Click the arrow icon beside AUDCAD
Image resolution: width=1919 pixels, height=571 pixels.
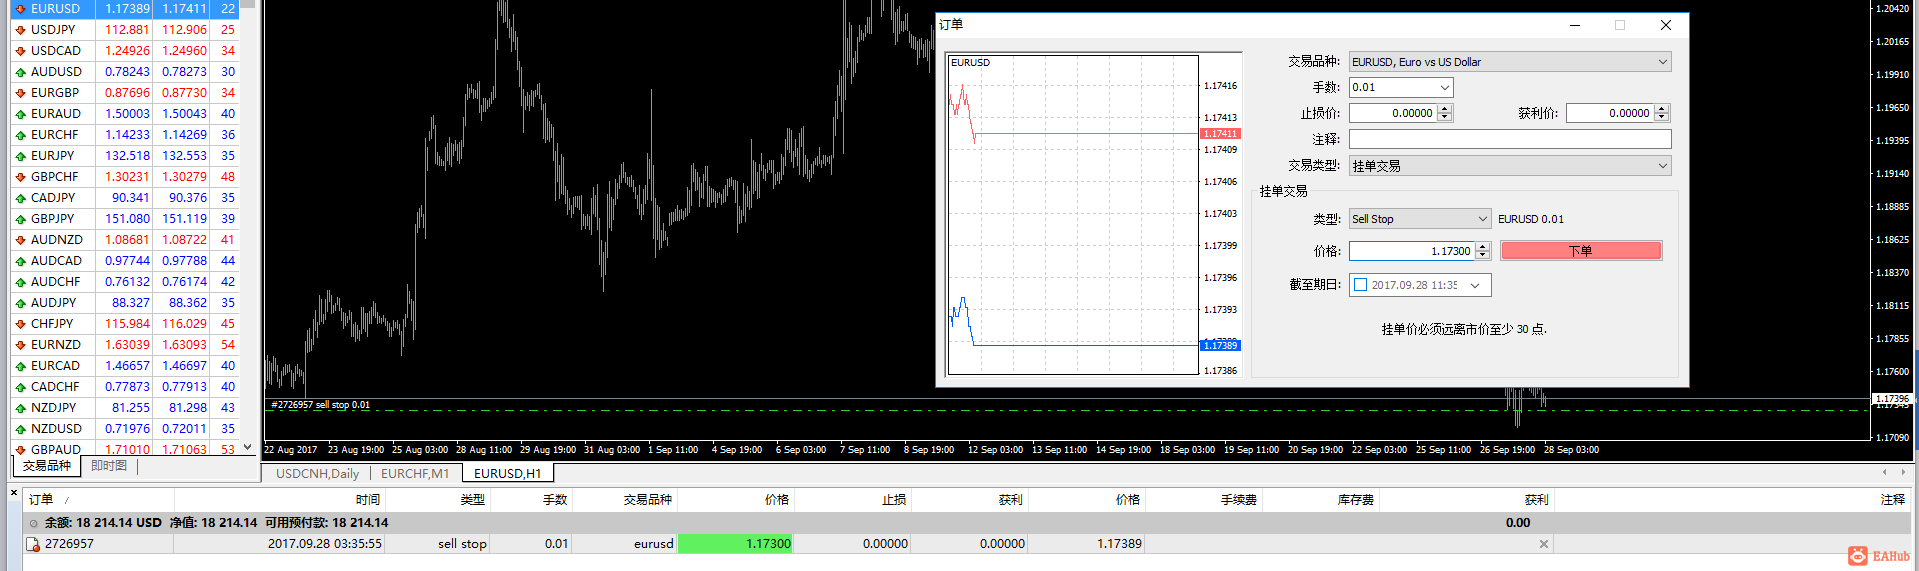coord(20,261)
